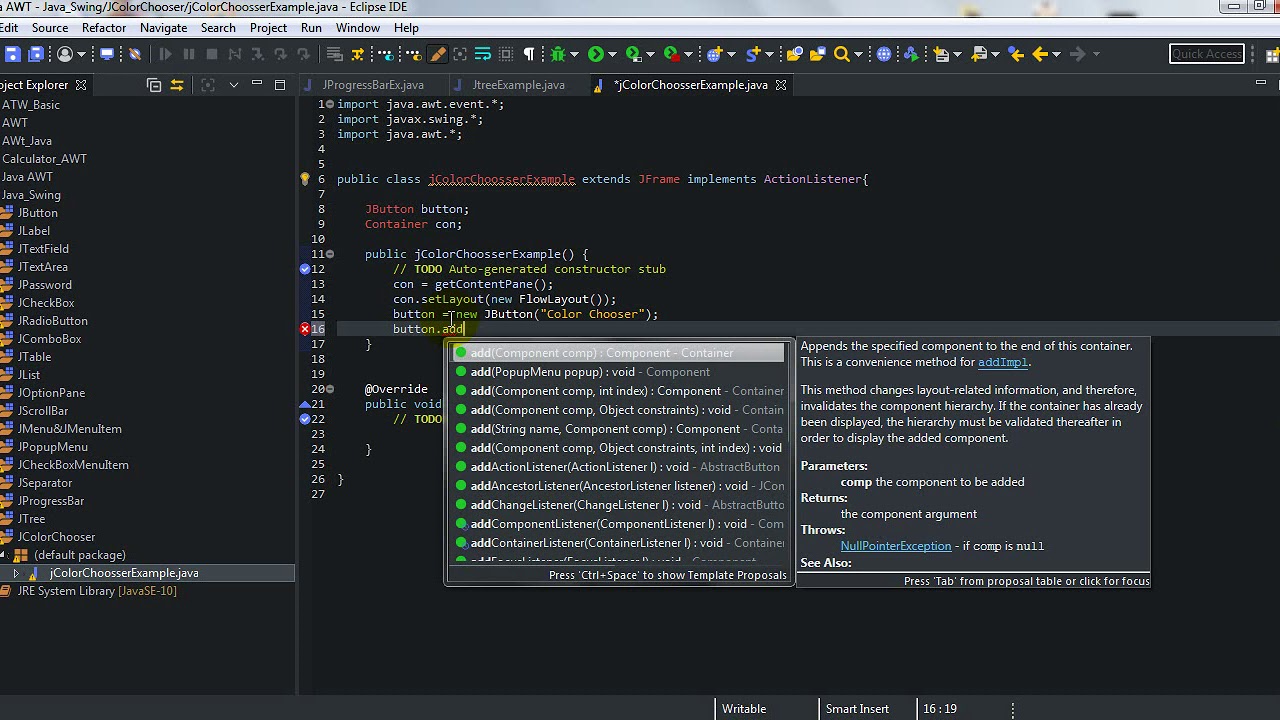Click the Search magnifier toolbar icon

842,54
